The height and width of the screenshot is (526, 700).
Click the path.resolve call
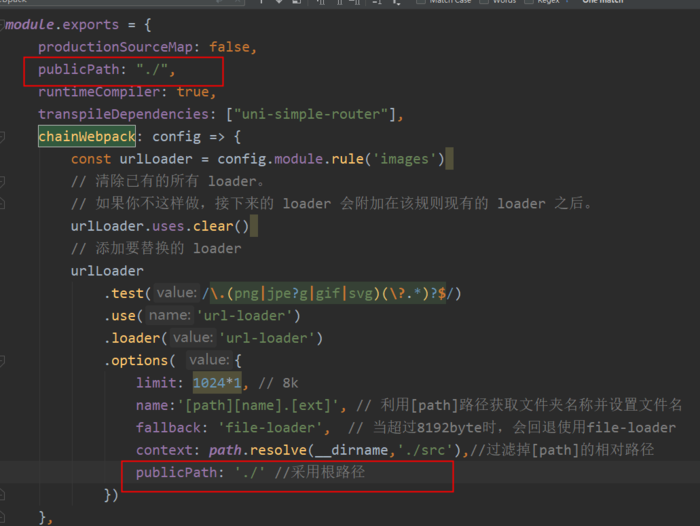point(258,450)
